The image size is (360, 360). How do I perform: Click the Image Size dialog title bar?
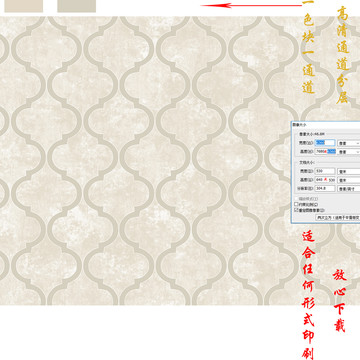pyautogui.click(x=325, y=124)
